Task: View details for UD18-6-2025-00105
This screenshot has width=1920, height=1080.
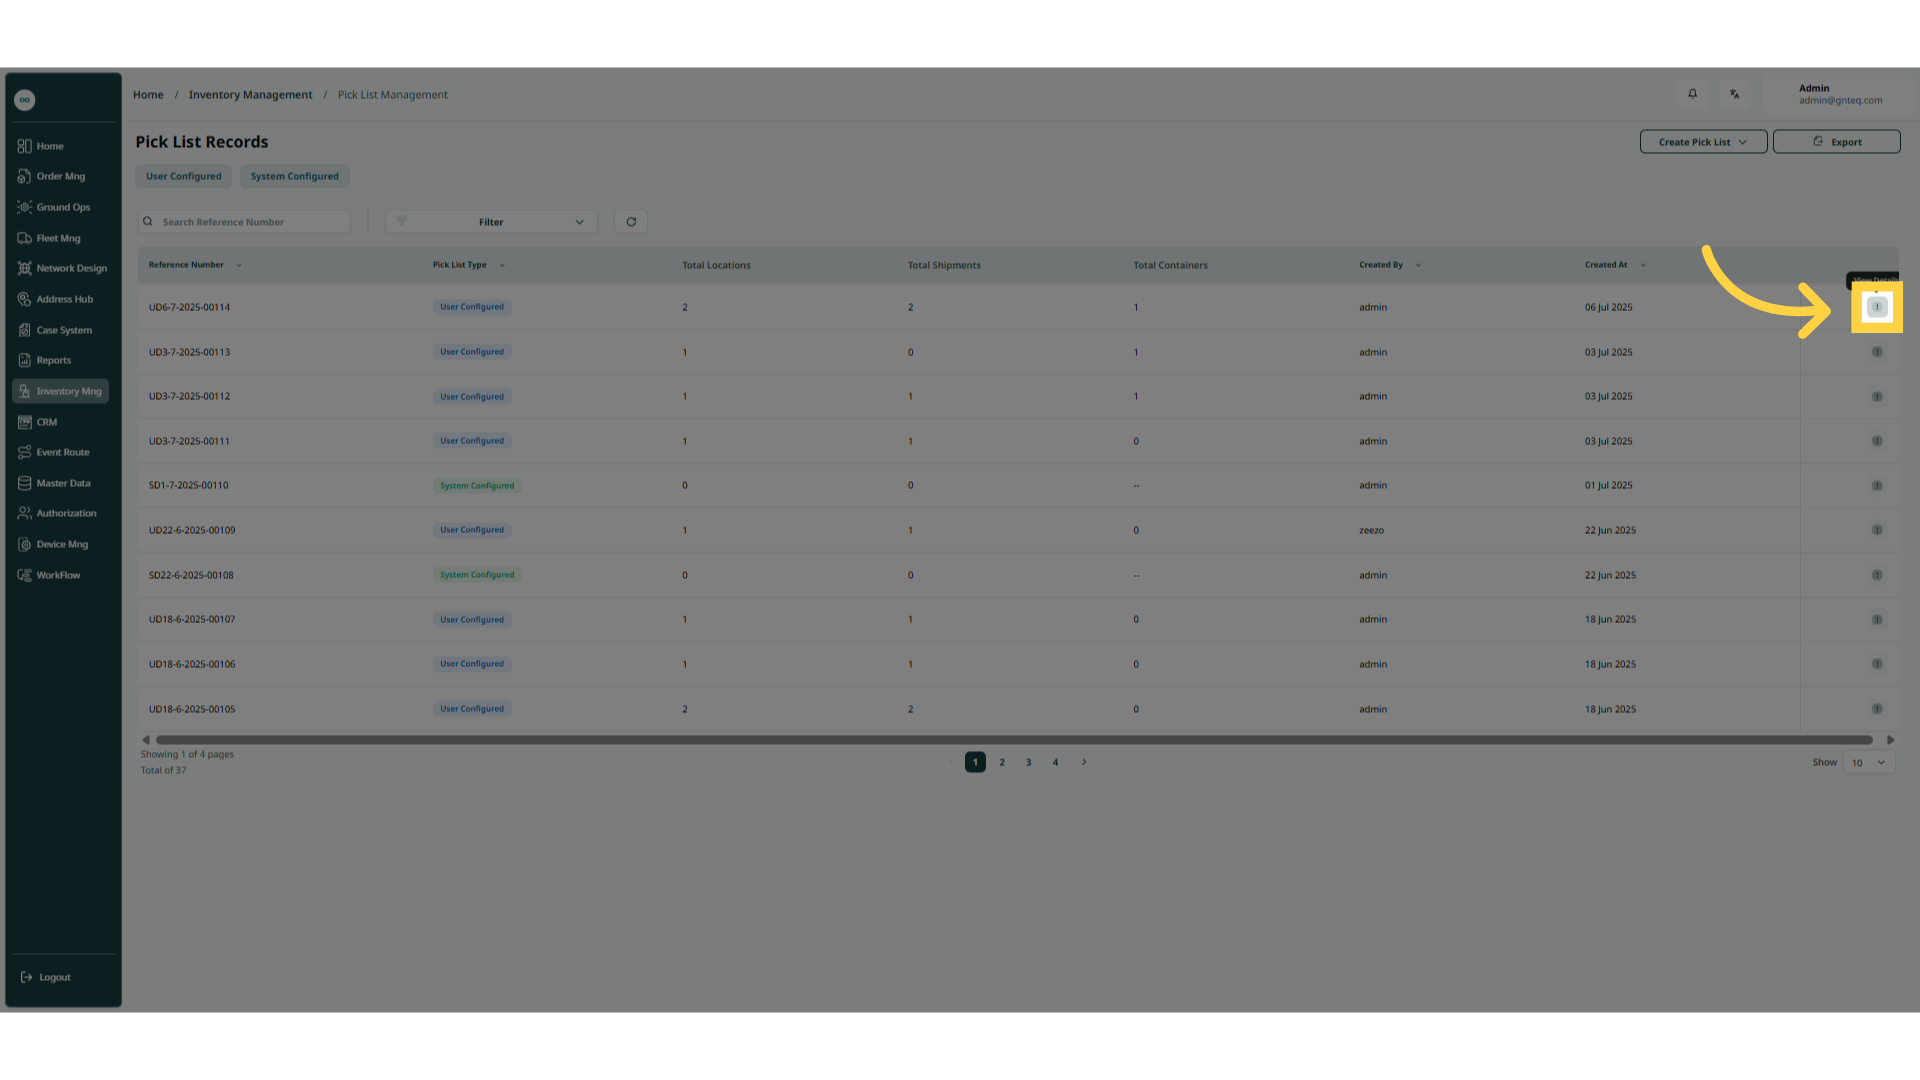Action: click(x=1877, y=709)
